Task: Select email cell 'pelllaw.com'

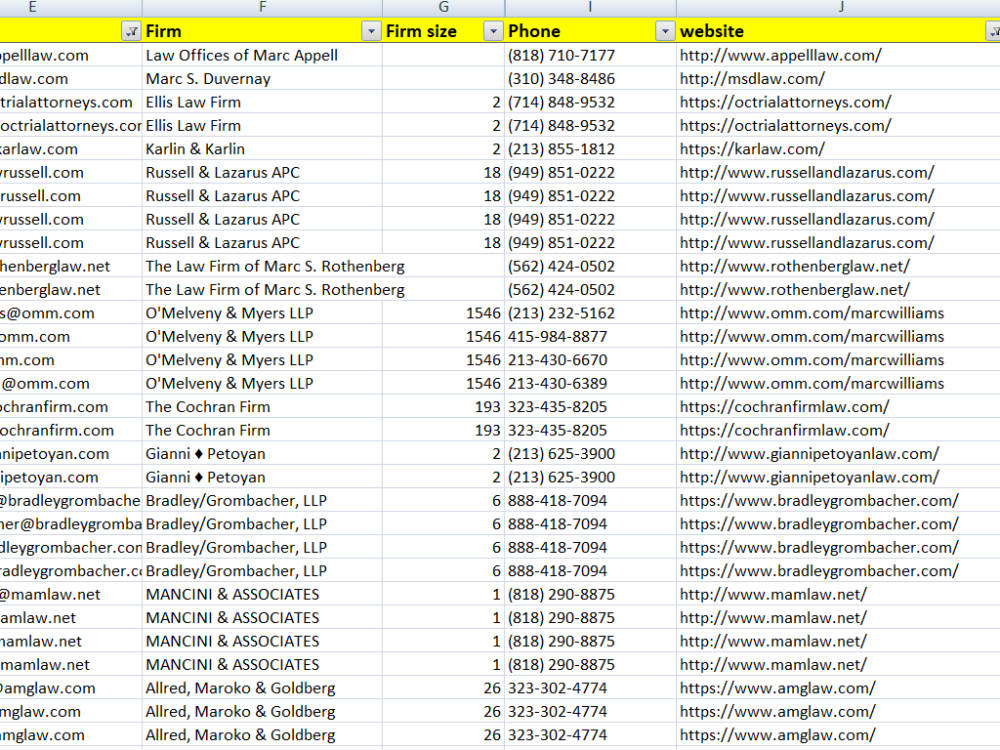Action: pos(71,55)
